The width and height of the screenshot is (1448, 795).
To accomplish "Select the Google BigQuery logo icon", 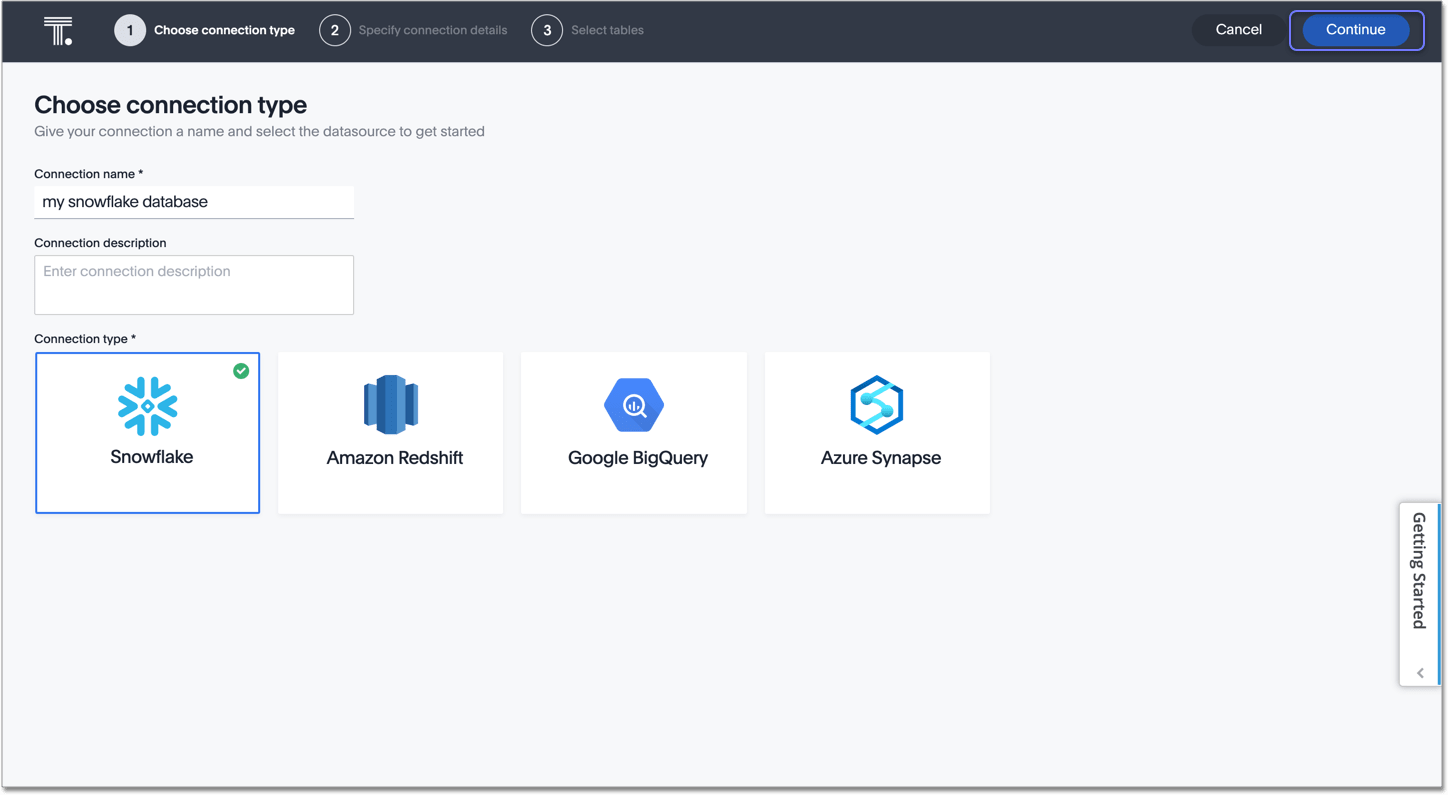I will click(634, 405).
